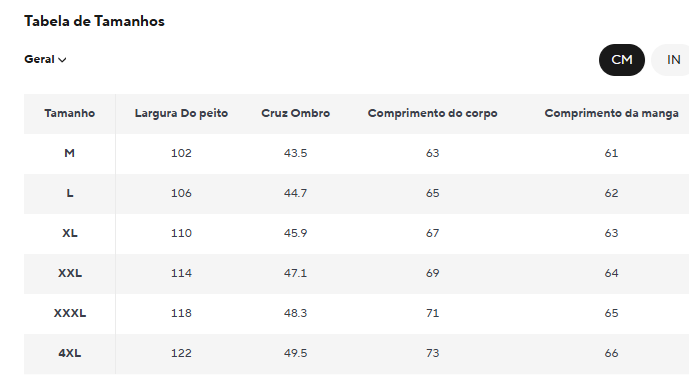Open the Geral dropdown
Screen dimensions: 689x375
point(45,59)
